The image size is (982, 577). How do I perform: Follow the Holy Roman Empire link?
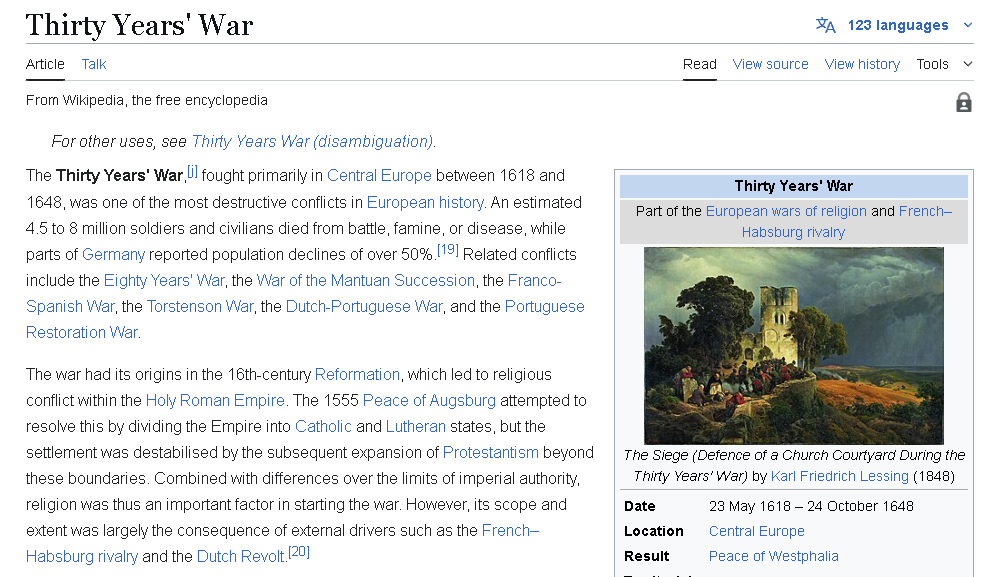215,400
